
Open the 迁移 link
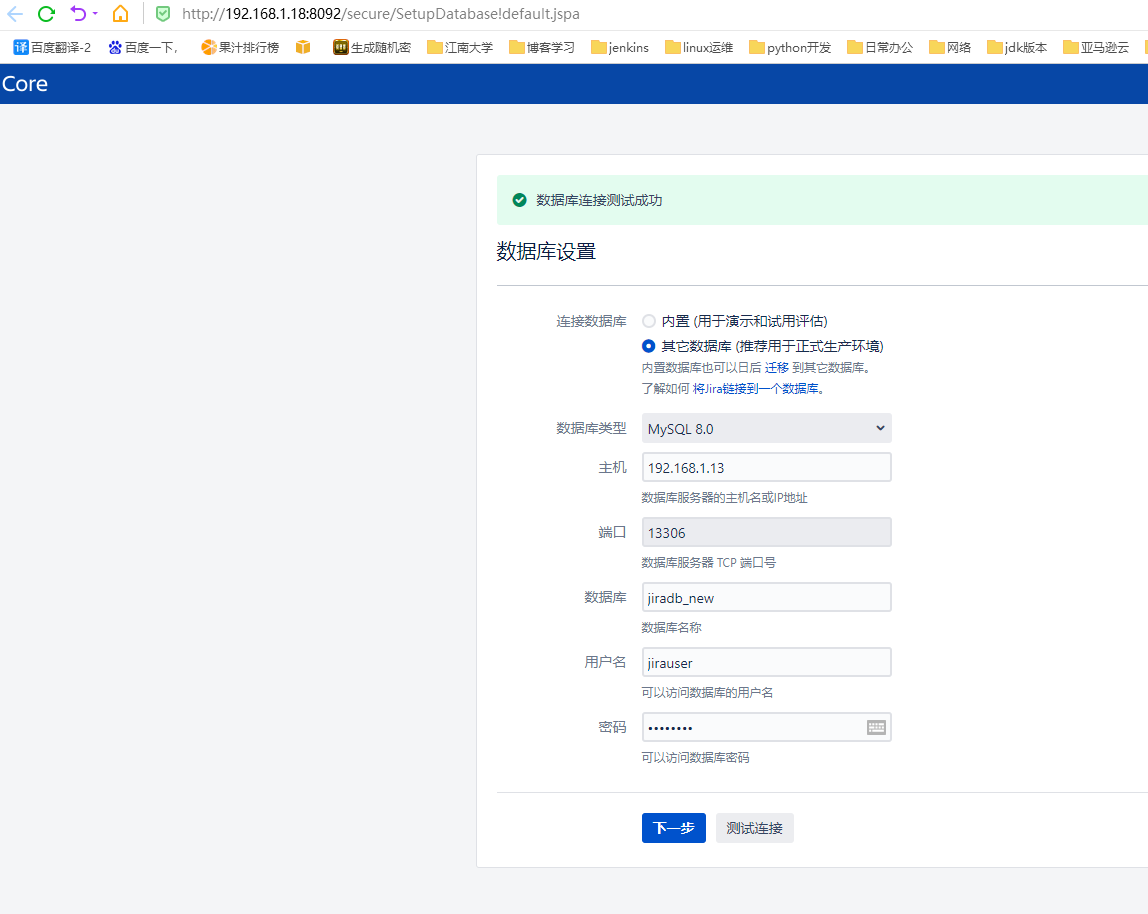point(777,368)
